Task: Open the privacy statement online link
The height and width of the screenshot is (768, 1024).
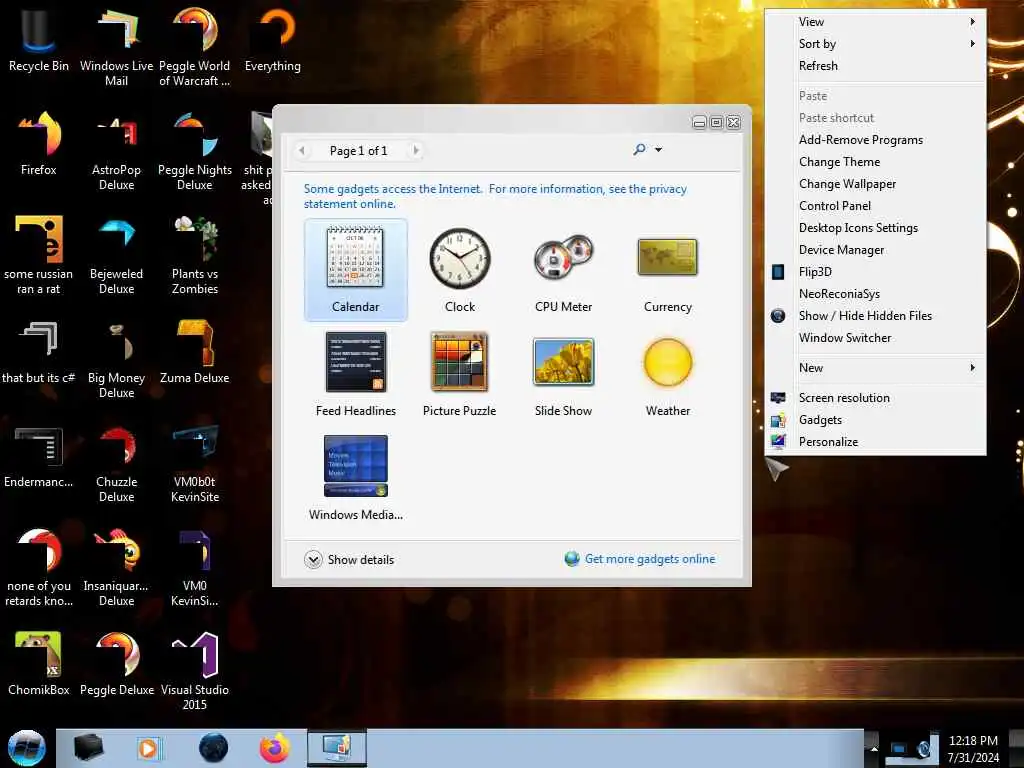Action: click(x=495, y=197)
